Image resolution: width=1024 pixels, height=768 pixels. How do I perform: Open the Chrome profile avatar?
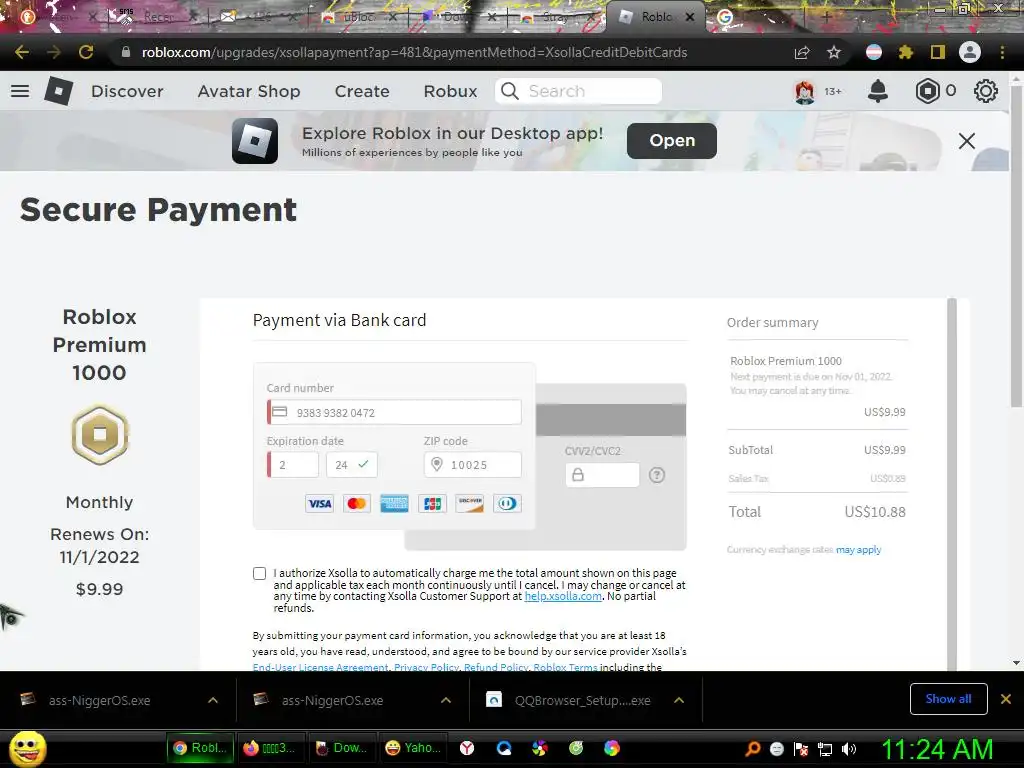coord(970,52)
